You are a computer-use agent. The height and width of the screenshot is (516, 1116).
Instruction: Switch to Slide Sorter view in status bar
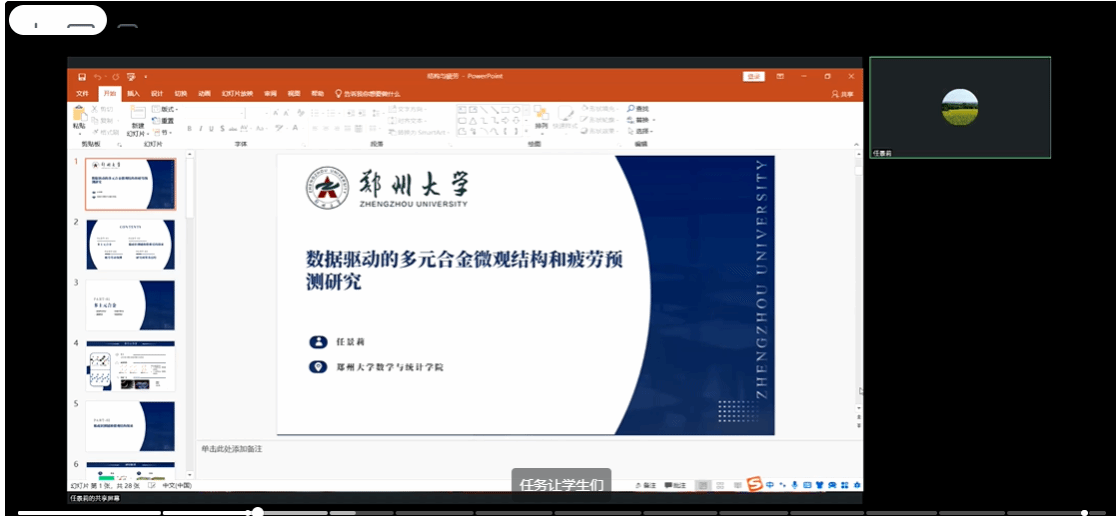coord(720,485)
